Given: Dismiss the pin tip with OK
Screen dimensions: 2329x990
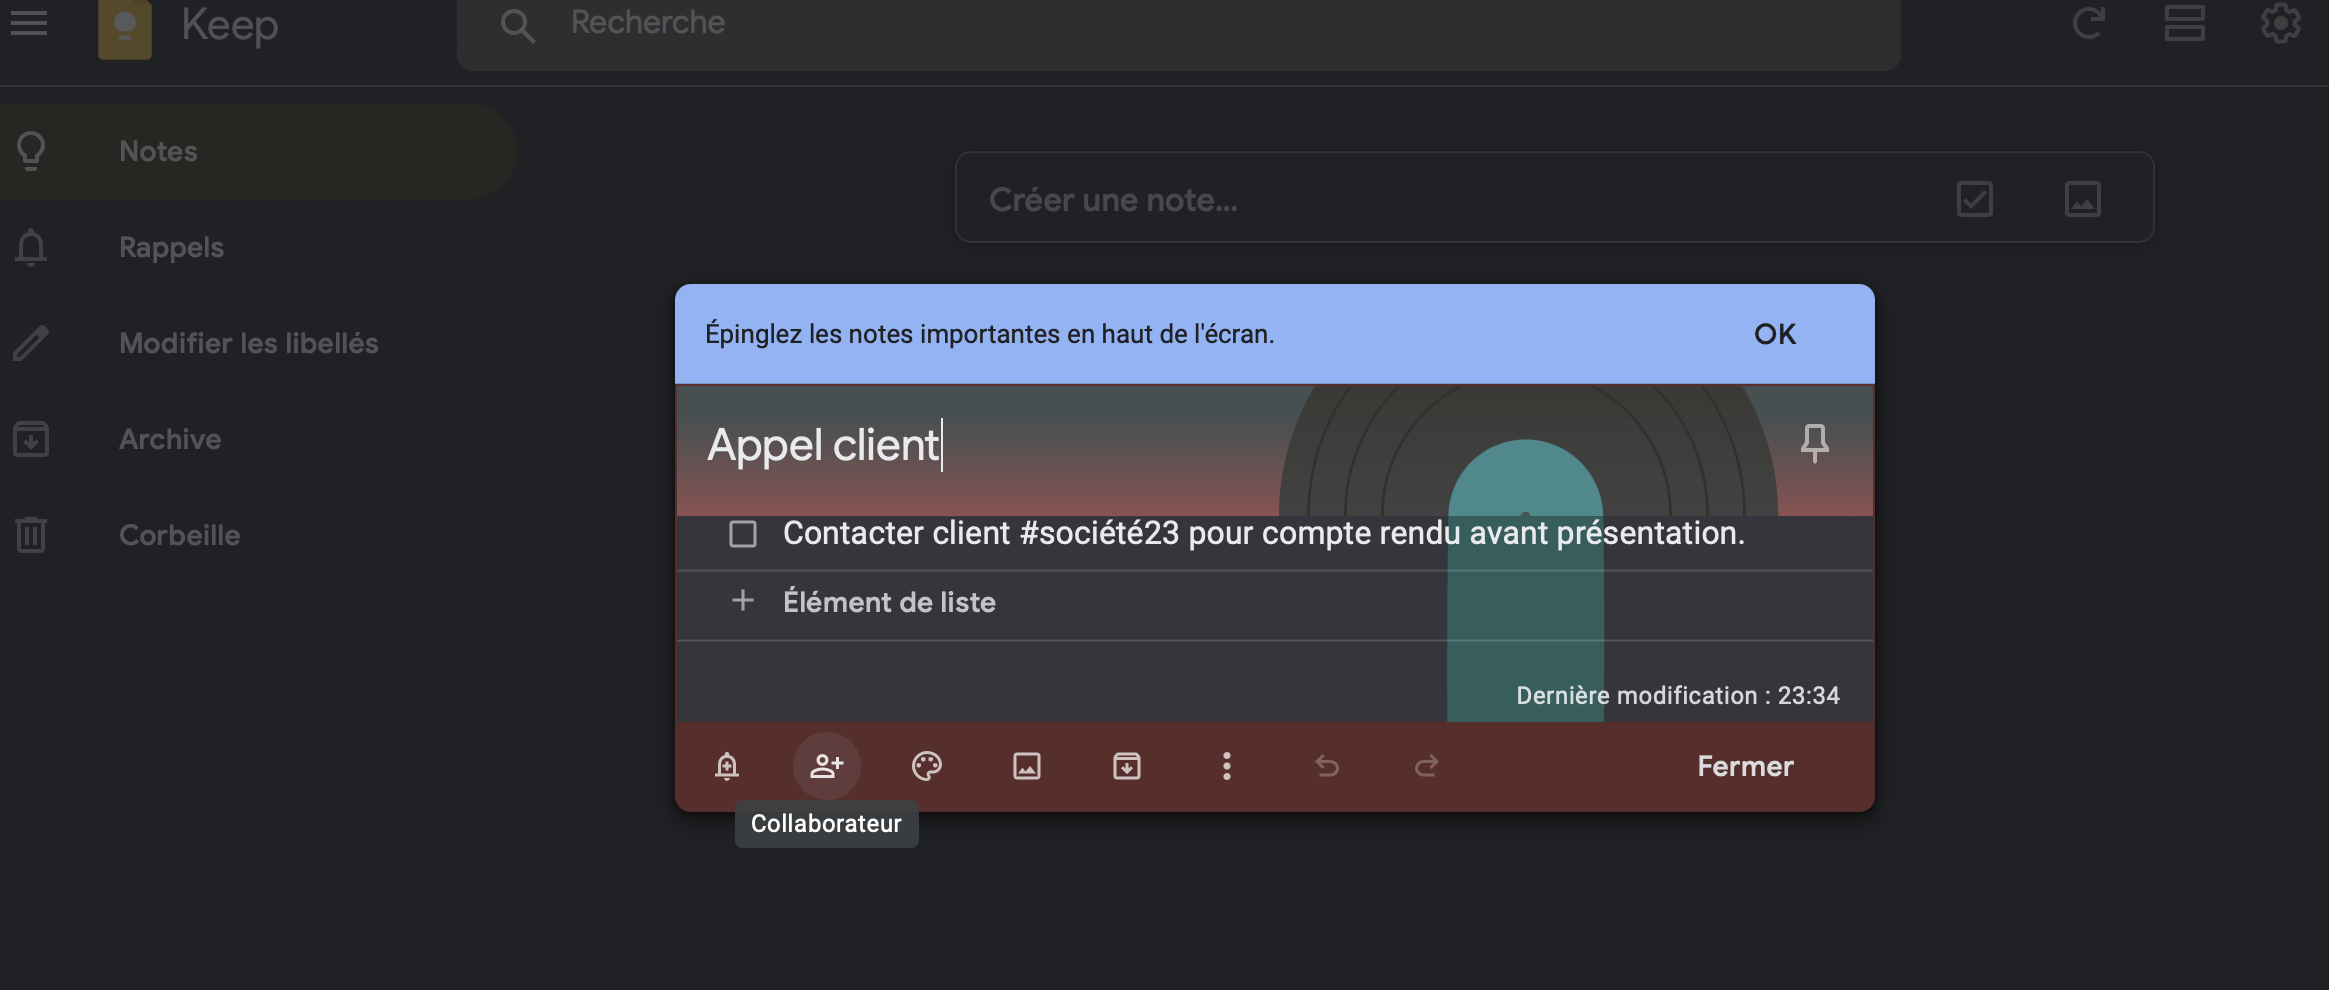Looking at the screenshot, I should coord(1775,334).
